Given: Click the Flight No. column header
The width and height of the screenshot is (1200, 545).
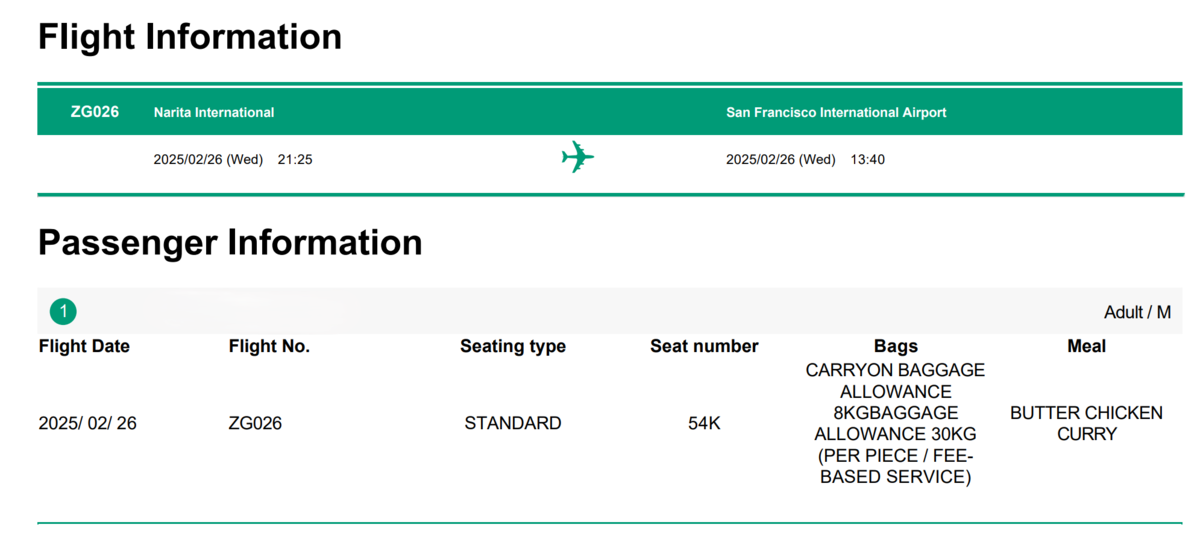Looking at the screenshot, I should 269,346.
